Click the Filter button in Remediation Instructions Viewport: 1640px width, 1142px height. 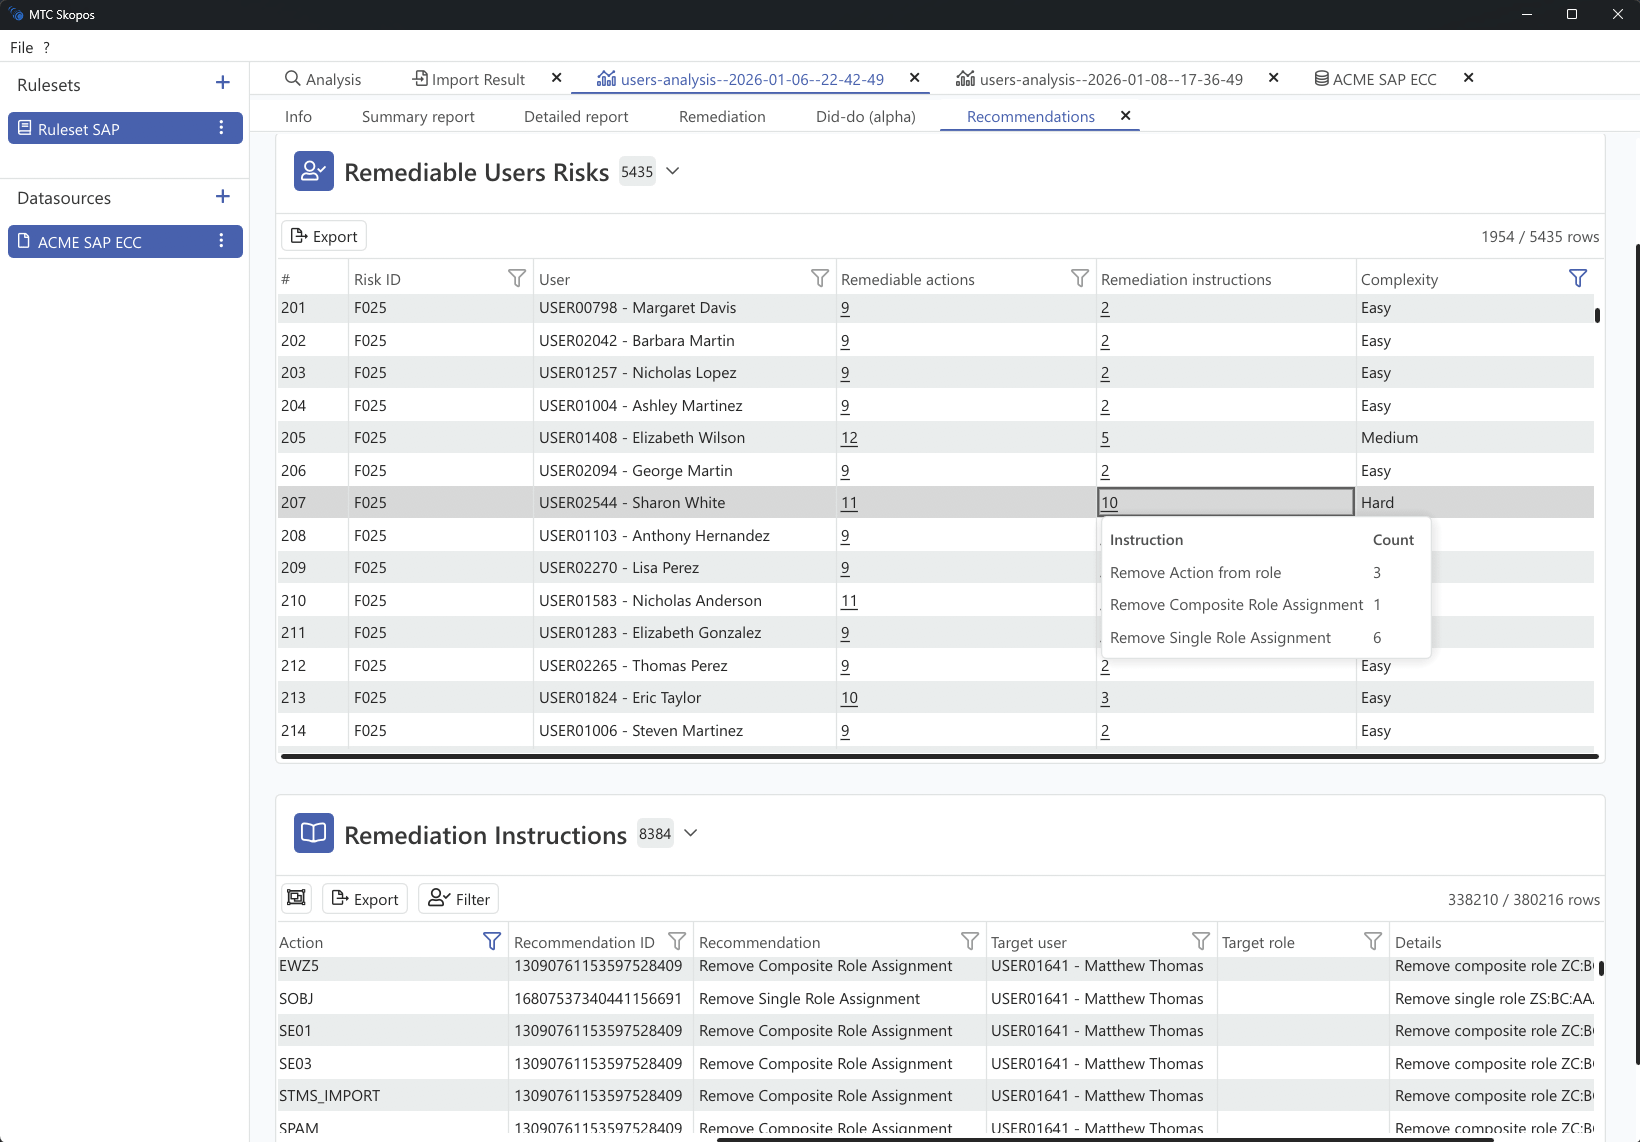click(x=459, y=899)
